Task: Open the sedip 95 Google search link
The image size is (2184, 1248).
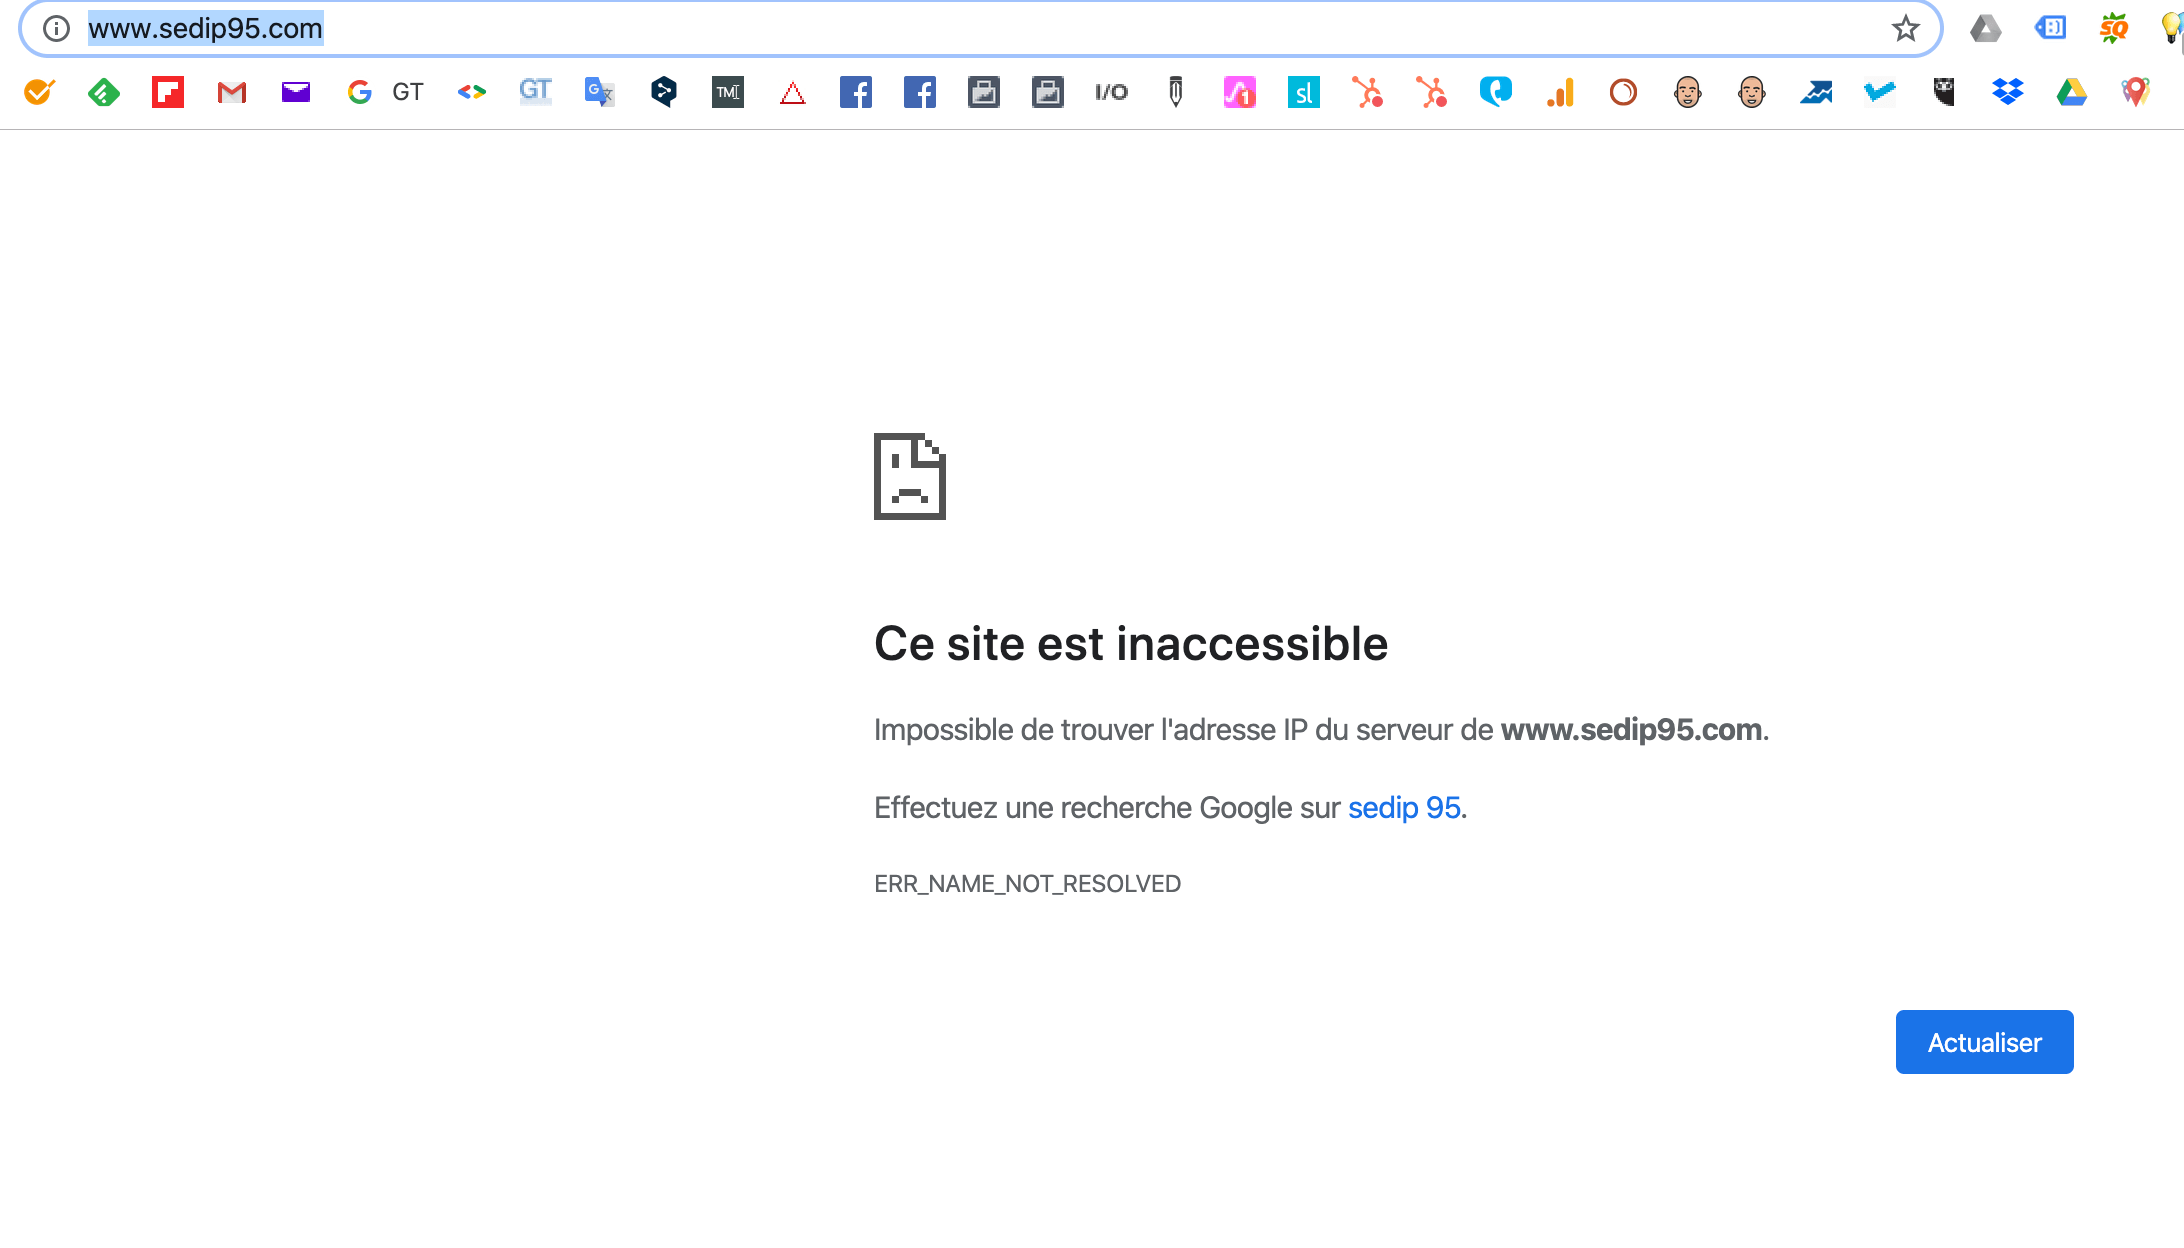Action: [1404, 807]
